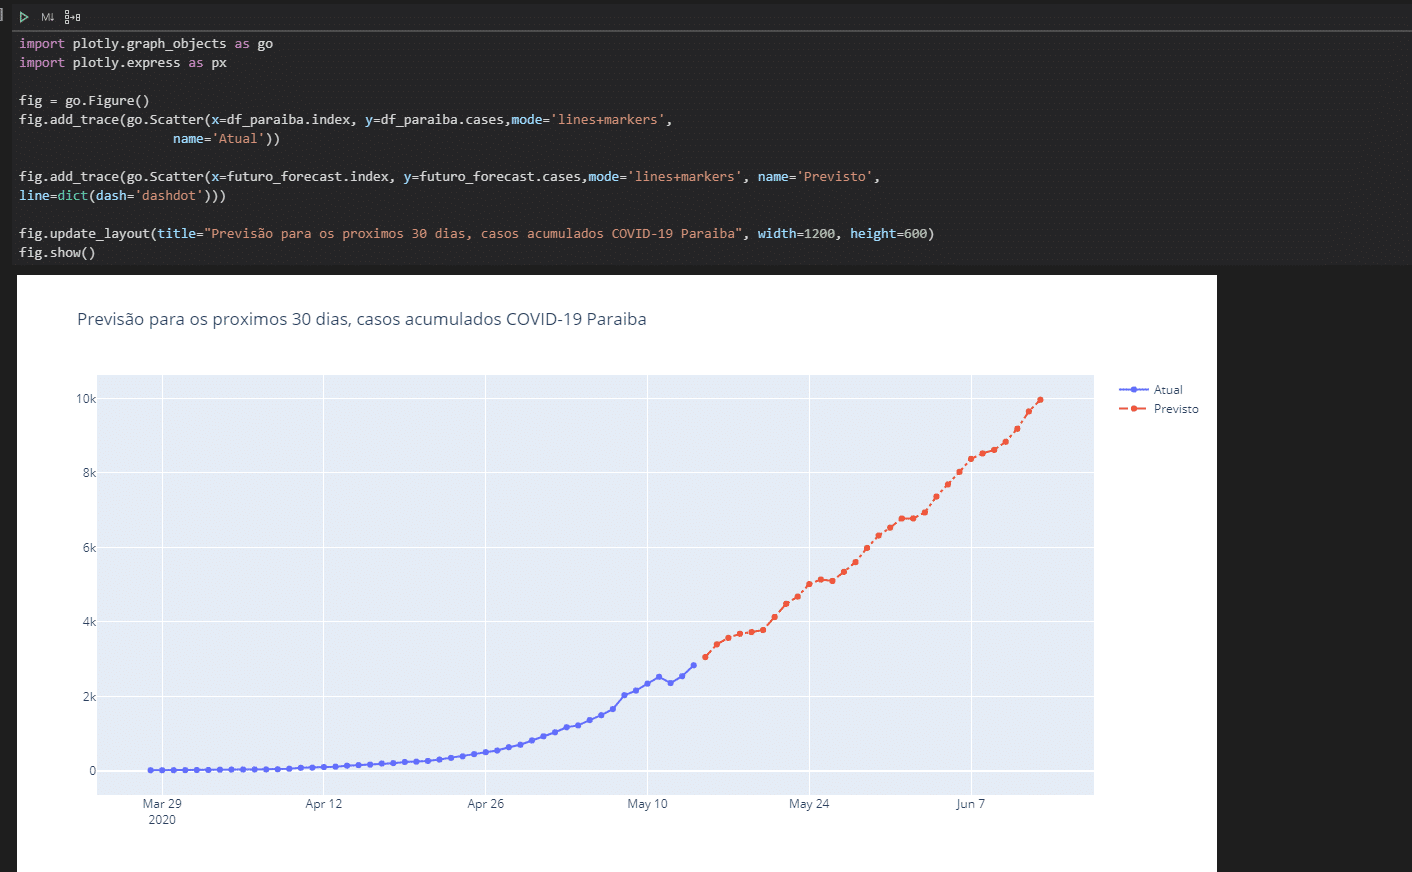Click the chart title 'Previsão para os proximos 30 dias'
Viewport: 1412px width, 872px height.
(213, 319)
